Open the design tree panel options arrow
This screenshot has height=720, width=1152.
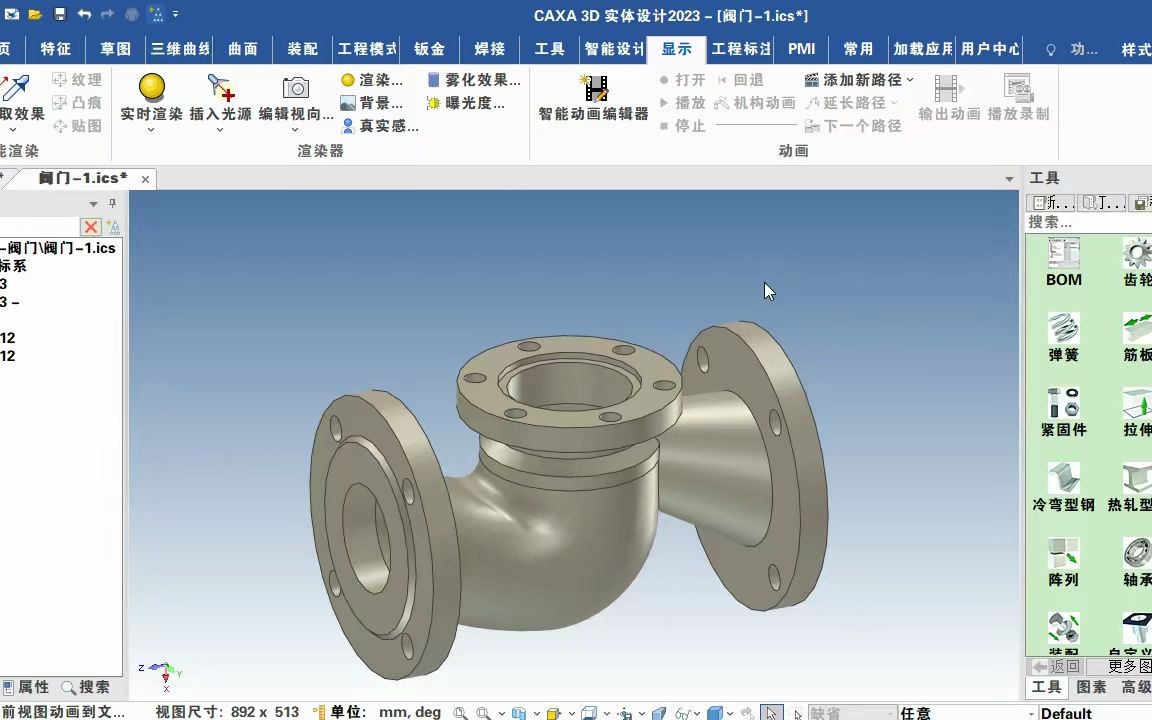[93, 204]
